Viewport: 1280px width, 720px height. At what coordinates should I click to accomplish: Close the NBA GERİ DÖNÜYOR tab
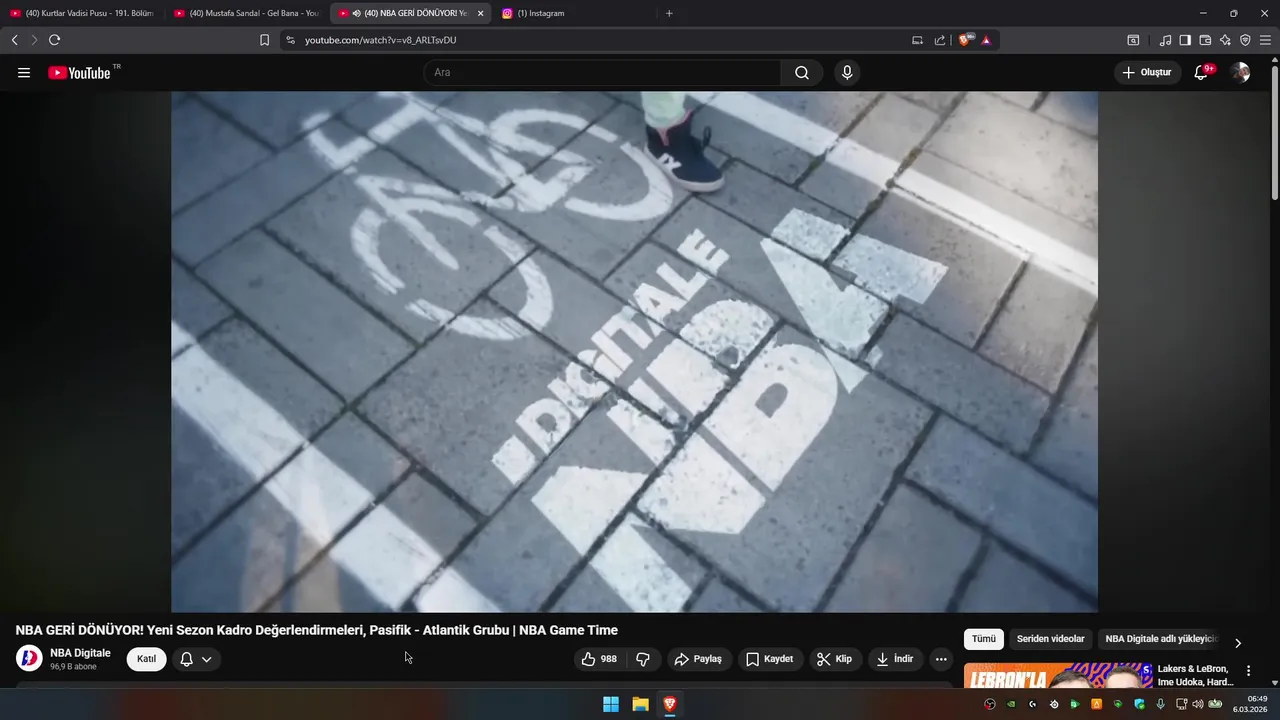pos(480,13)
